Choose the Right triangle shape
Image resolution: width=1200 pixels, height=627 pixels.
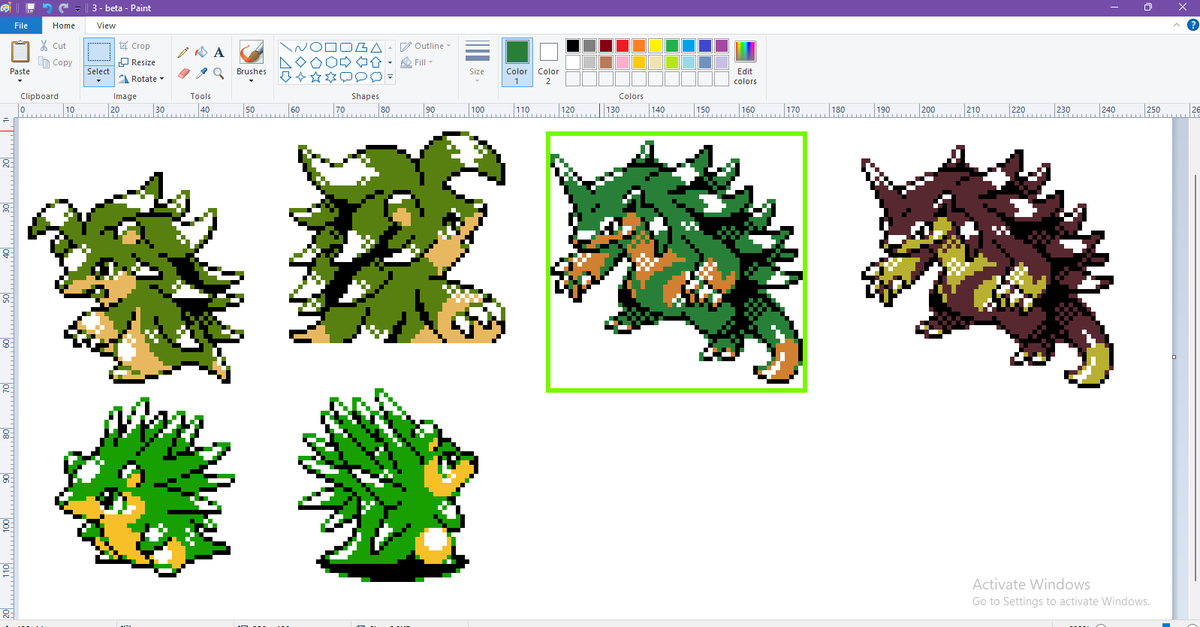point(285,62)
